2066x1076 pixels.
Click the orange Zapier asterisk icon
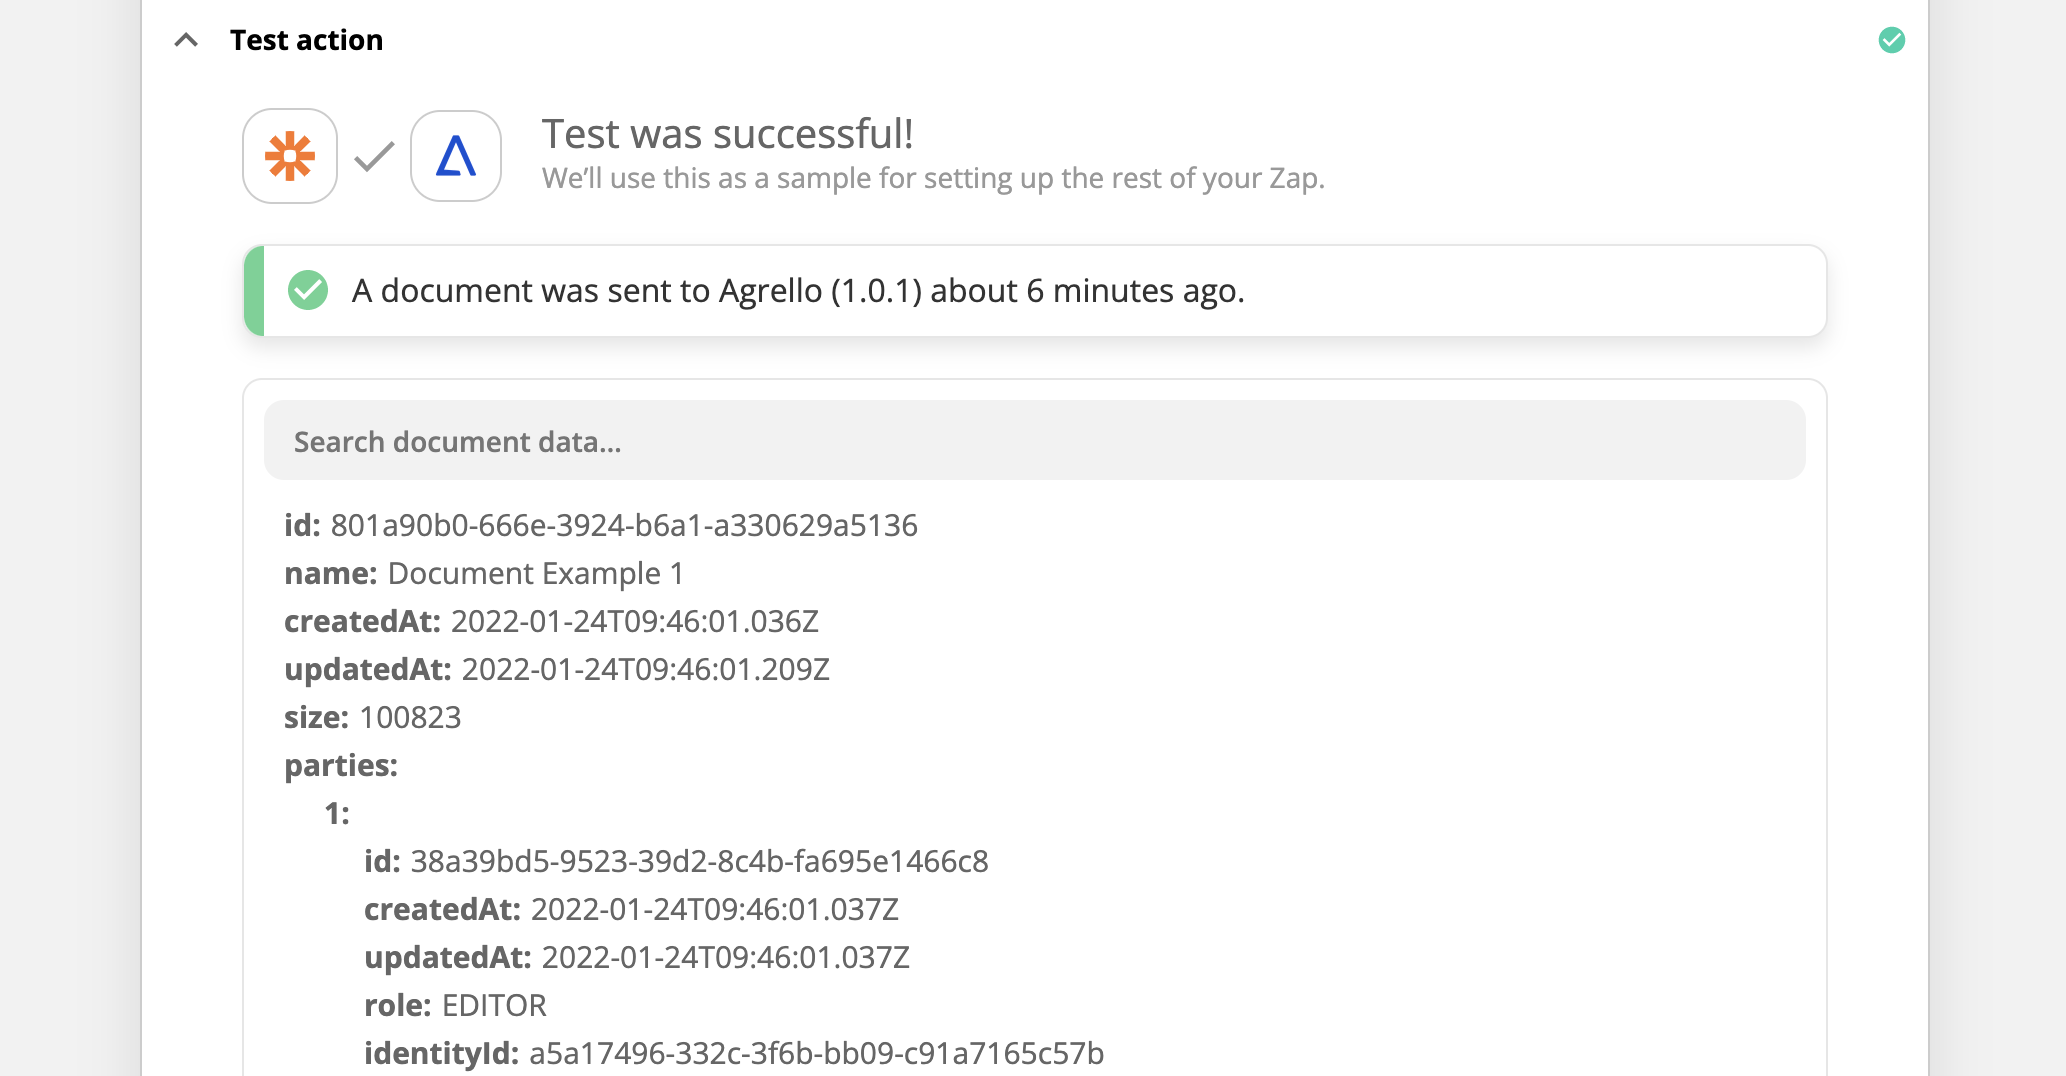[290, 156]
